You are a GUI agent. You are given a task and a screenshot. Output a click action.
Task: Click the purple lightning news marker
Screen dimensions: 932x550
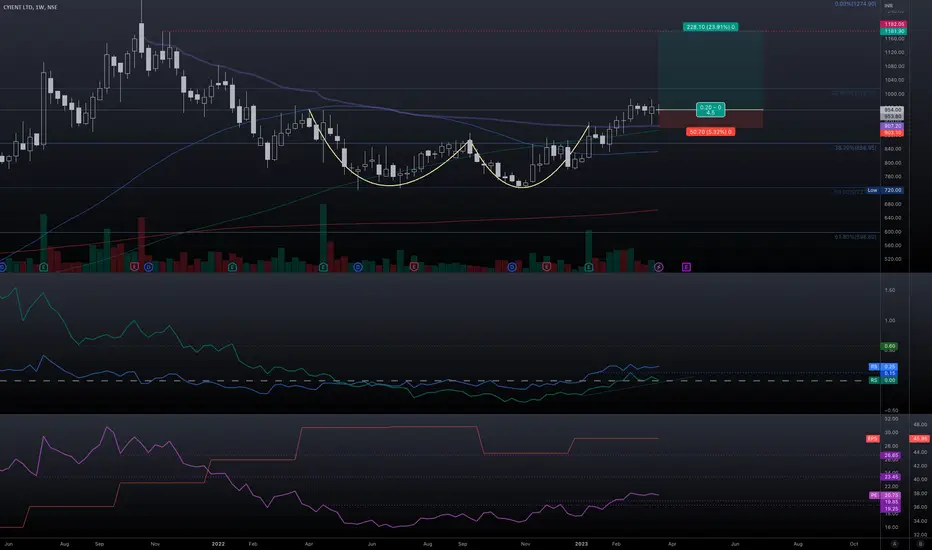tap(659, 268)
